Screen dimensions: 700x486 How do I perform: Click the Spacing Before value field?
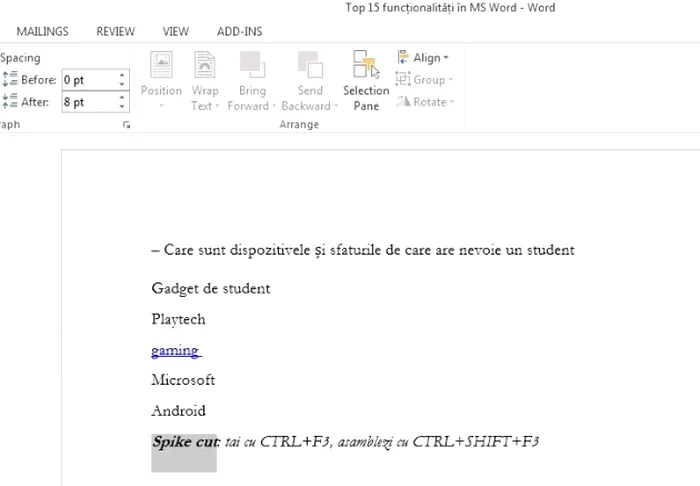click(x=90, y=80)
